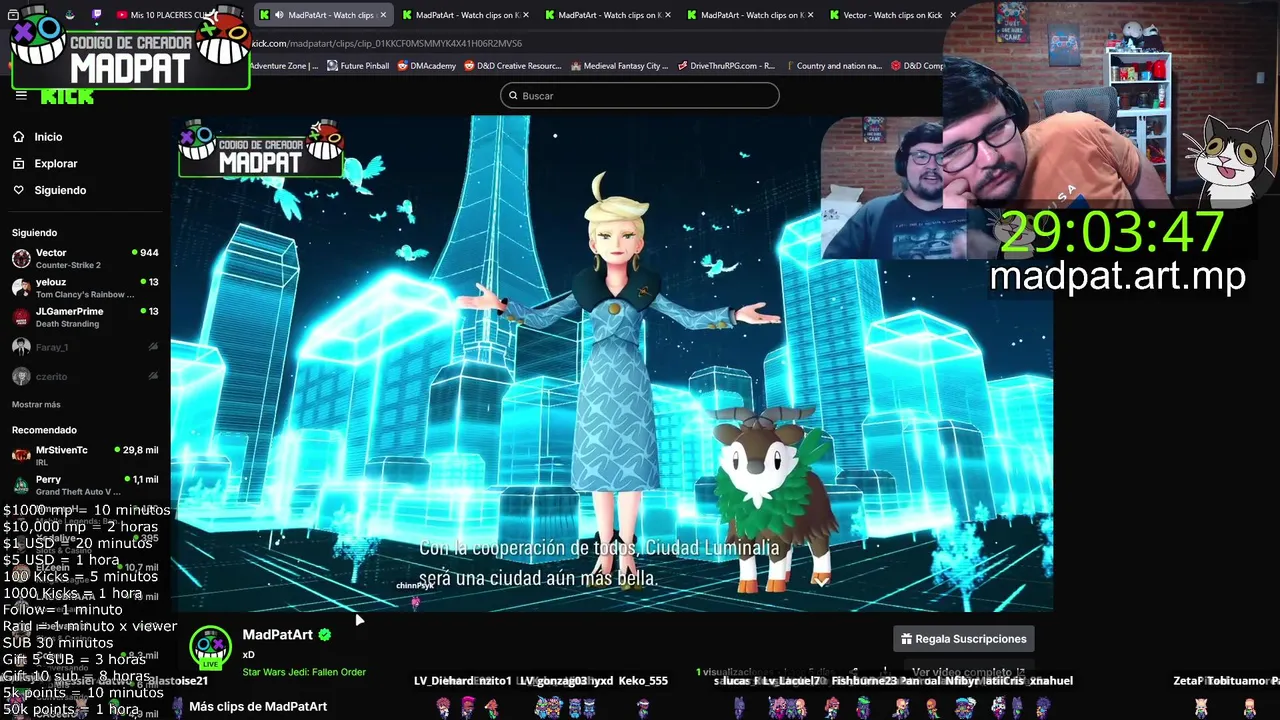The width and height of the screenshot is (1280, 720).
Task: Collapse the Kick sidebar with the hamburger icon
Action: click(21, 96)
